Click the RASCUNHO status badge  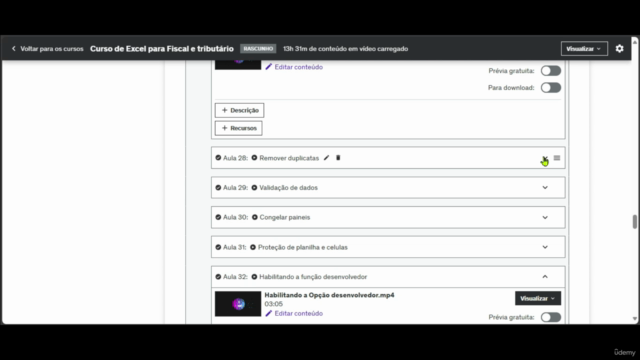coord(258,49)
